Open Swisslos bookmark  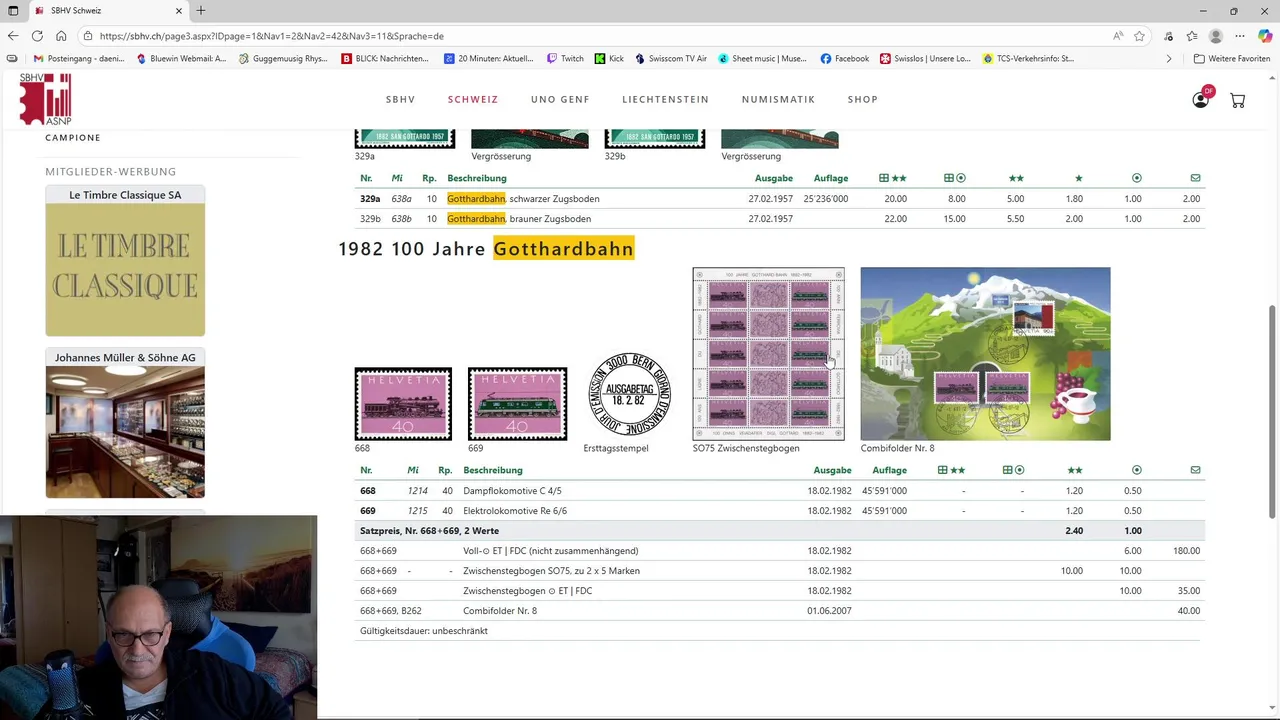click(x=925, y=59)
